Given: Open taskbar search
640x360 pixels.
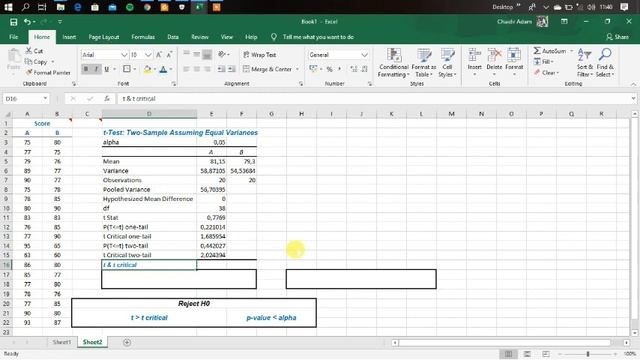Looking at the screenshot, I should point(25,7).
